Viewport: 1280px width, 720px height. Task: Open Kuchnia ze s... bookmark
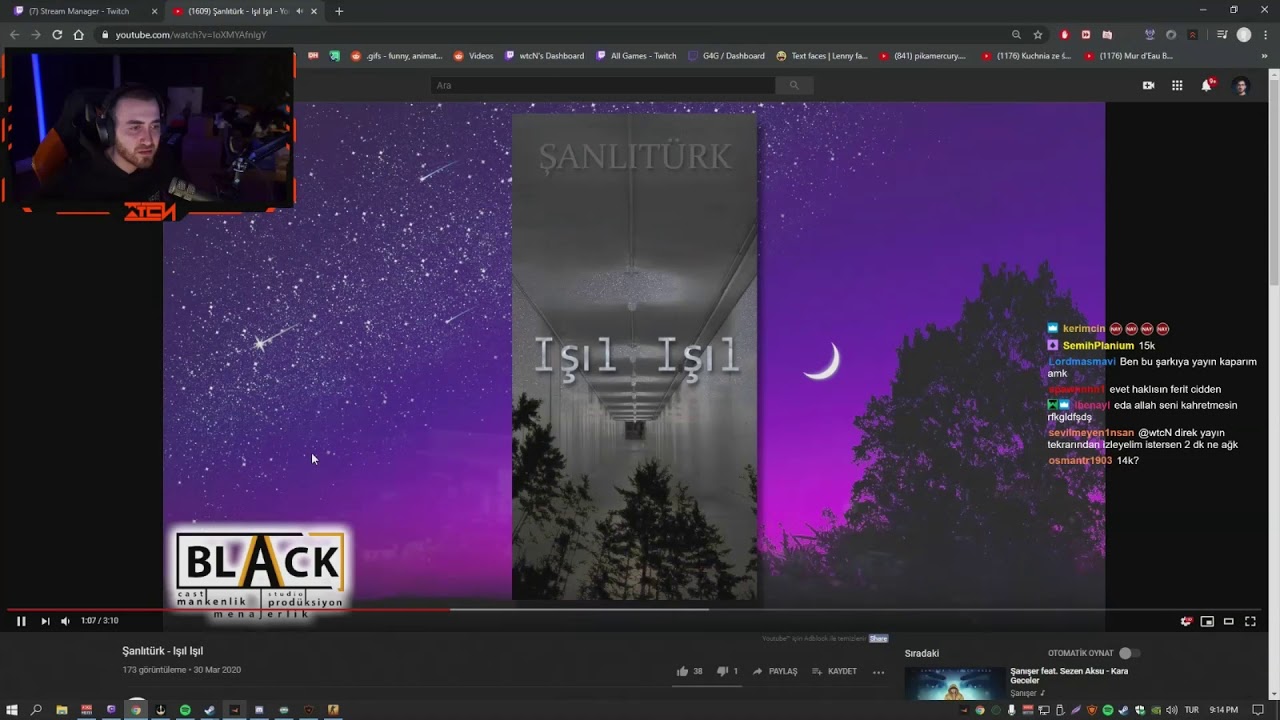tap(1026, 56)
